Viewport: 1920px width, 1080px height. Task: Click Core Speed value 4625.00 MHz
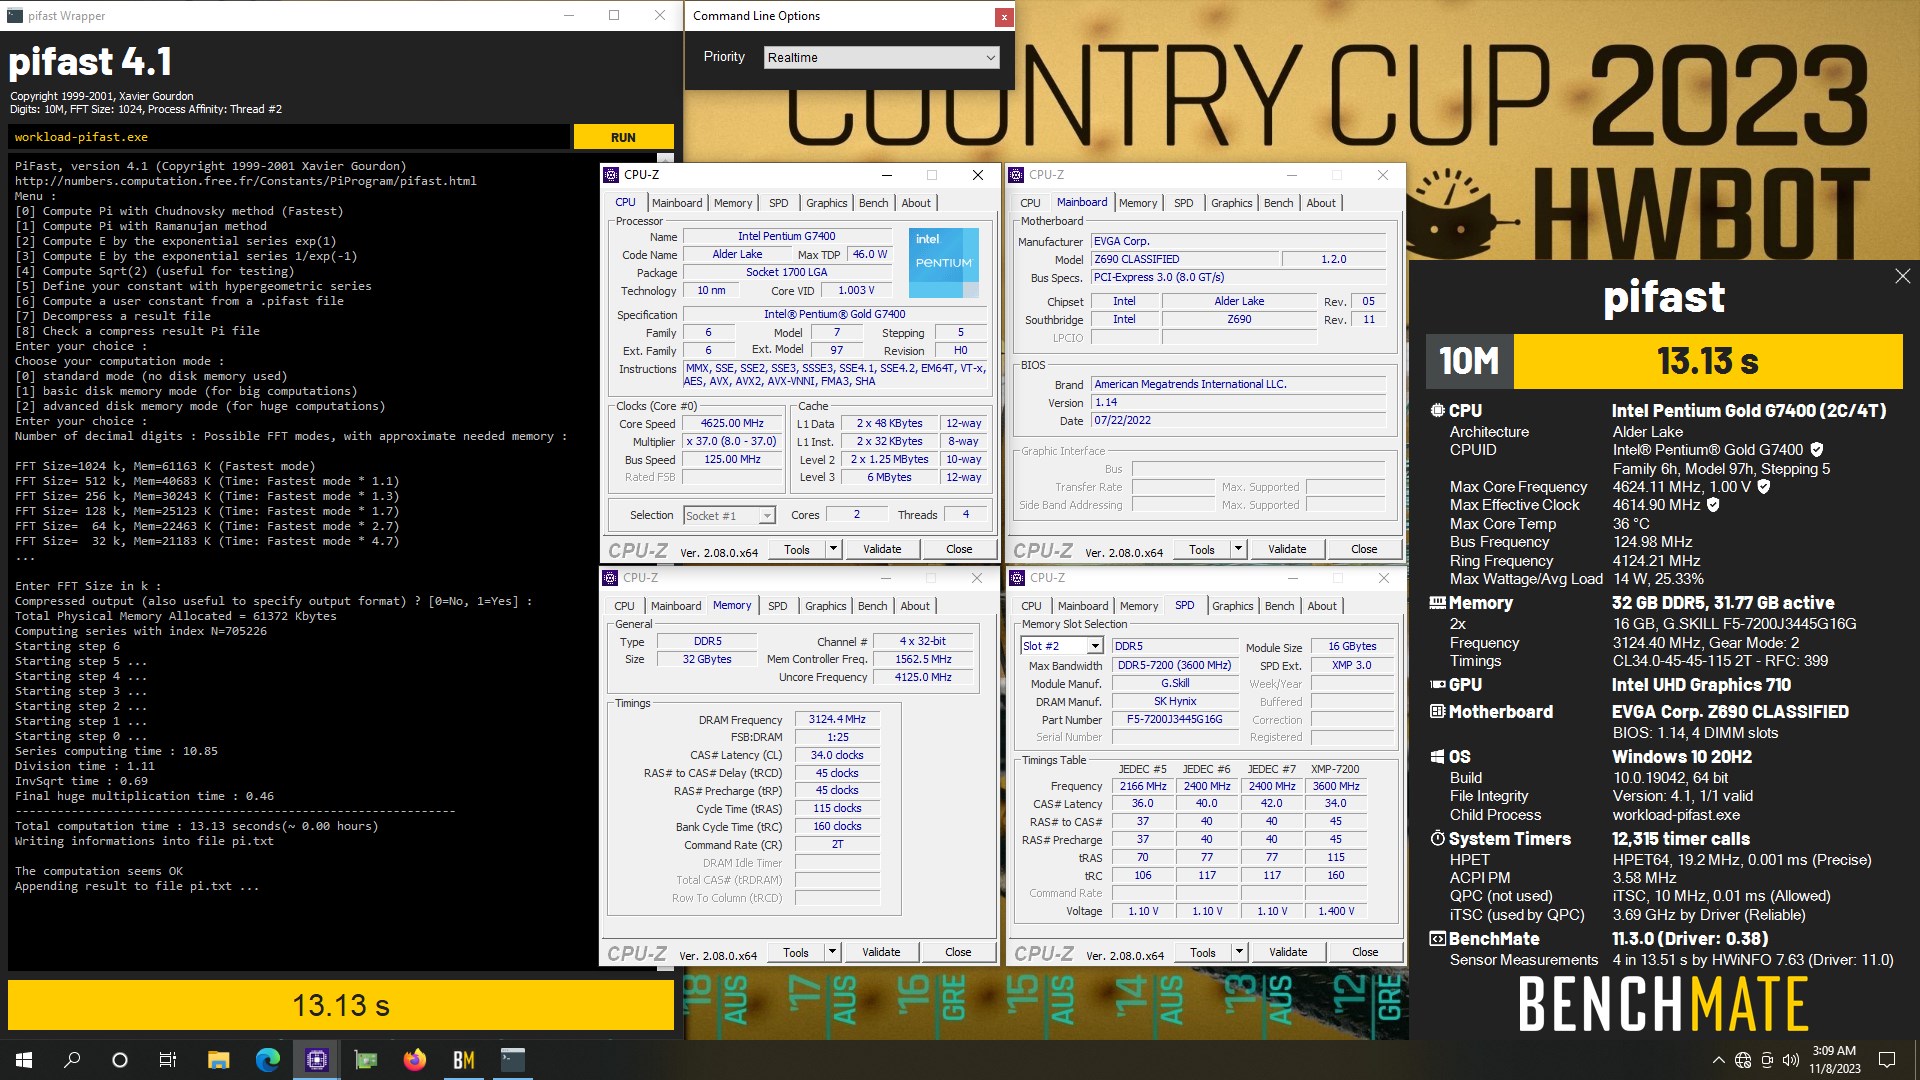pos(731,423)
